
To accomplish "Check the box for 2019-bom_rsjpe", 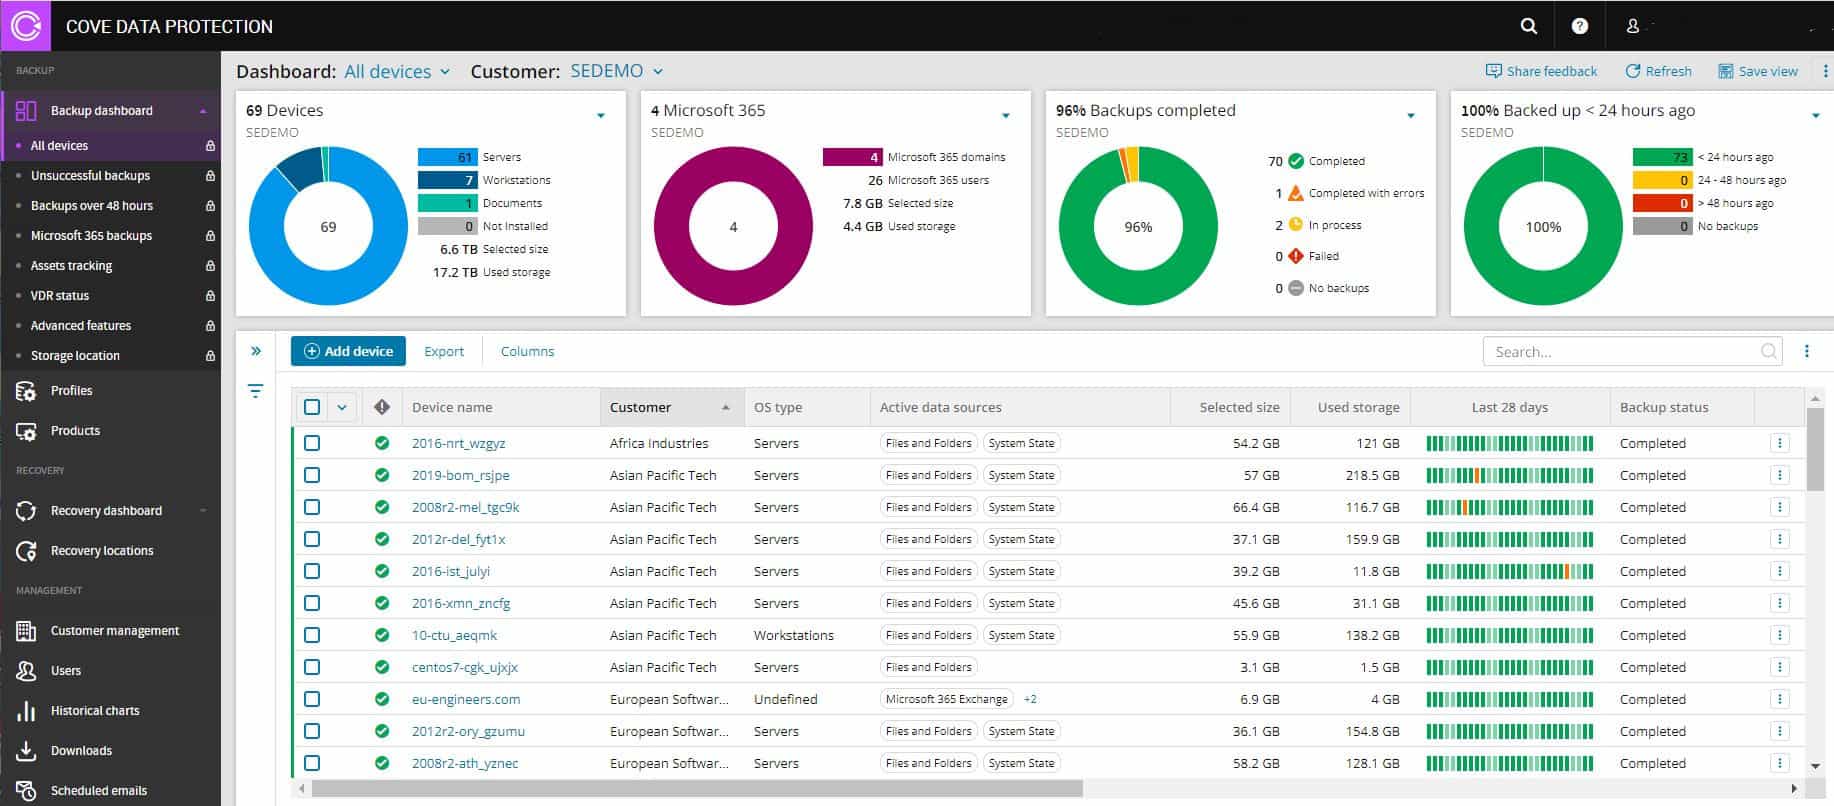I will pos(312,475).
